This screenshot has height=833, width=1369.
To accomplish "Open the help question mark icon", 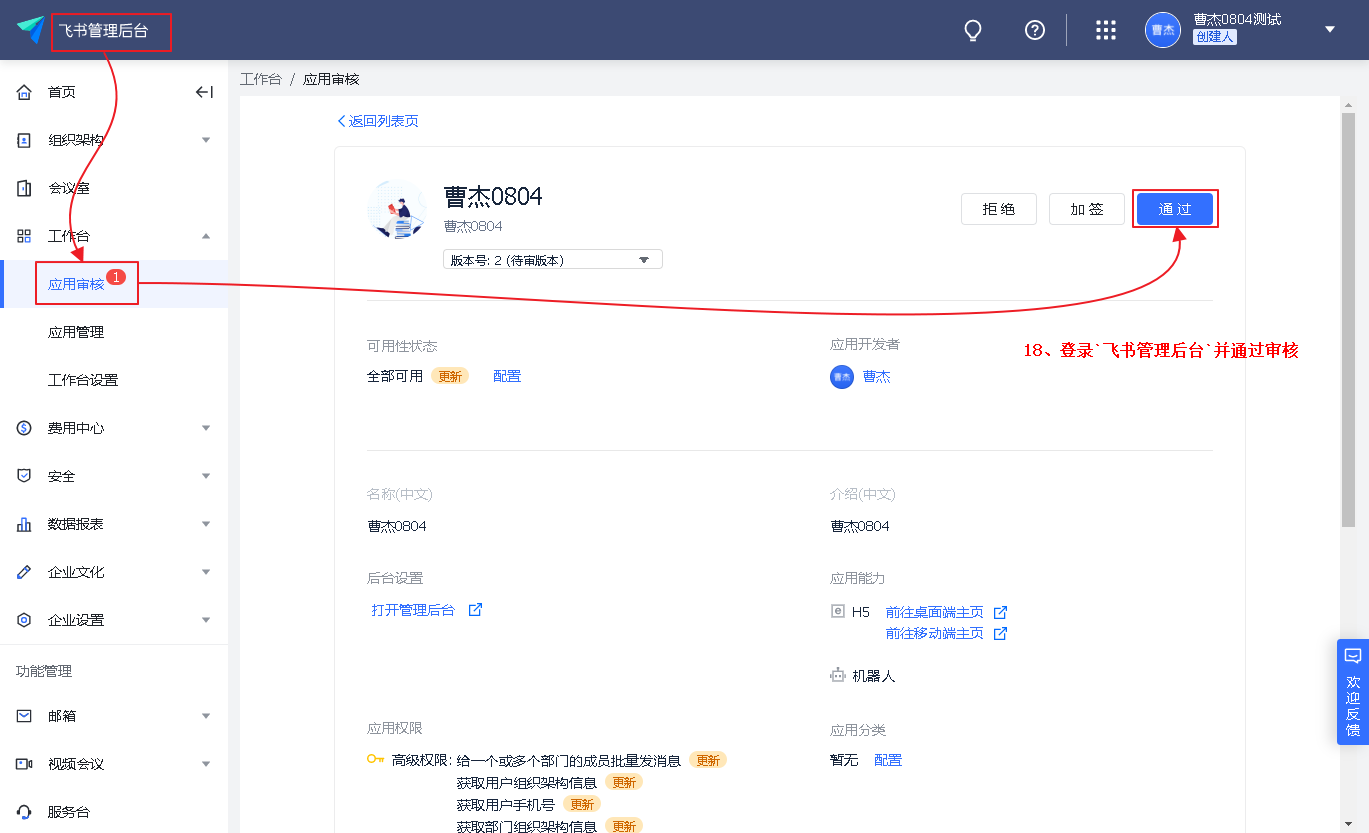I will [1035, 30].
